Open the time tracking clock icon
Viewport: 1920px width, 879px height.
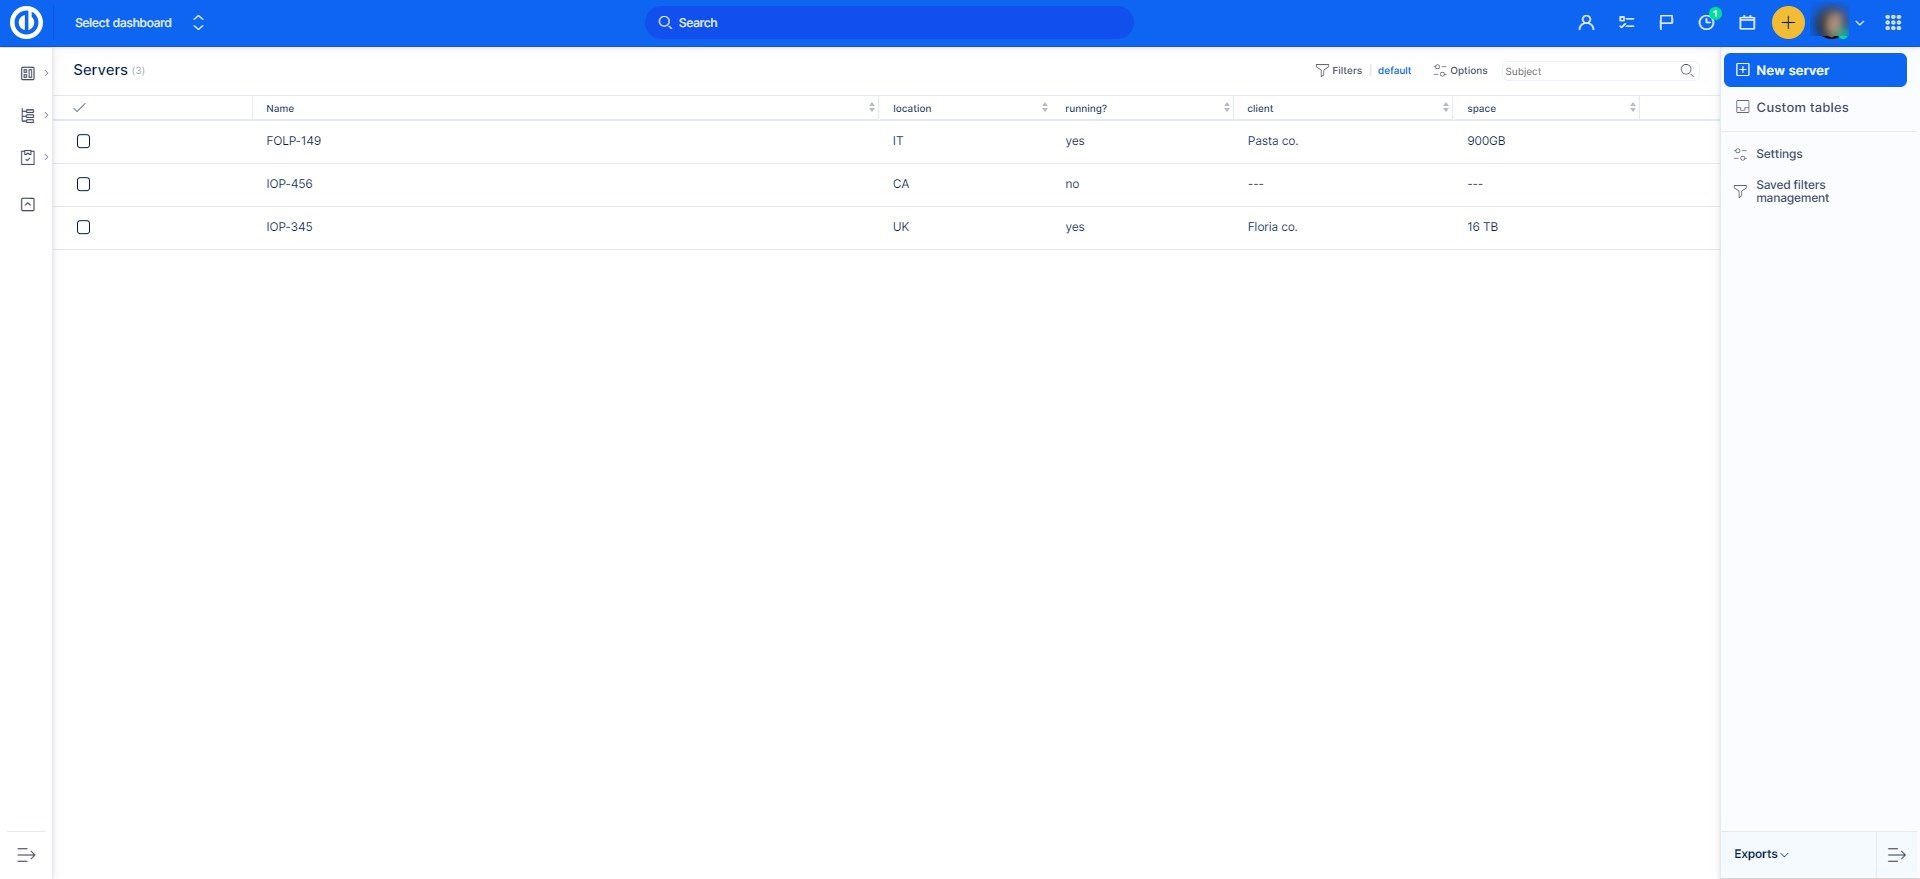1707,22
